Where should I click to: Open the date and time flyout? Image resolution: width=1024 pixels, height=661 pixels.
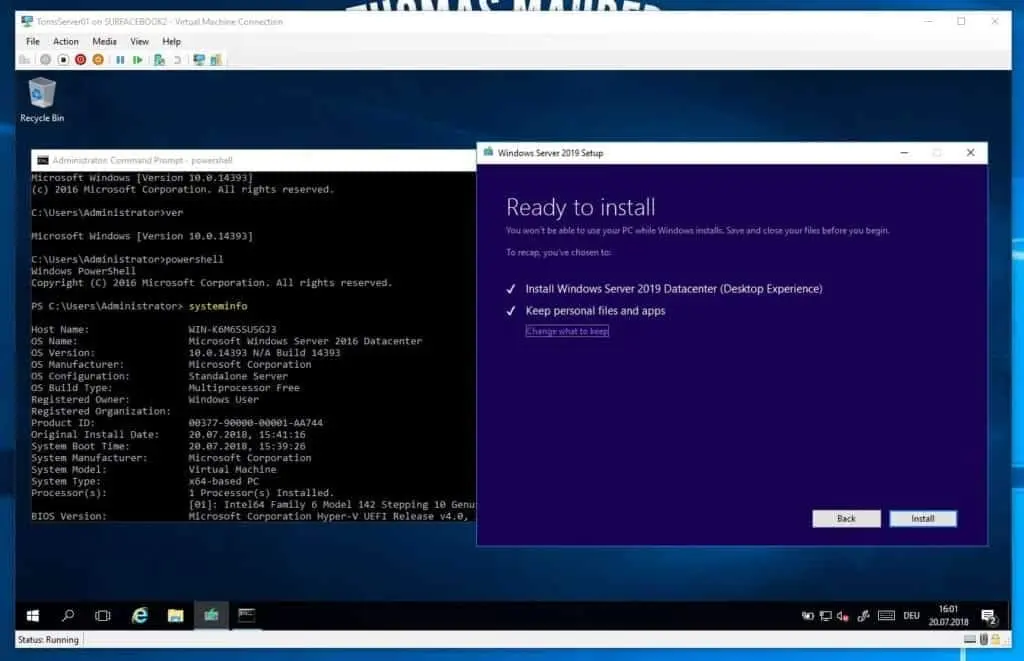pyautogui.click(x=950, y=616)
